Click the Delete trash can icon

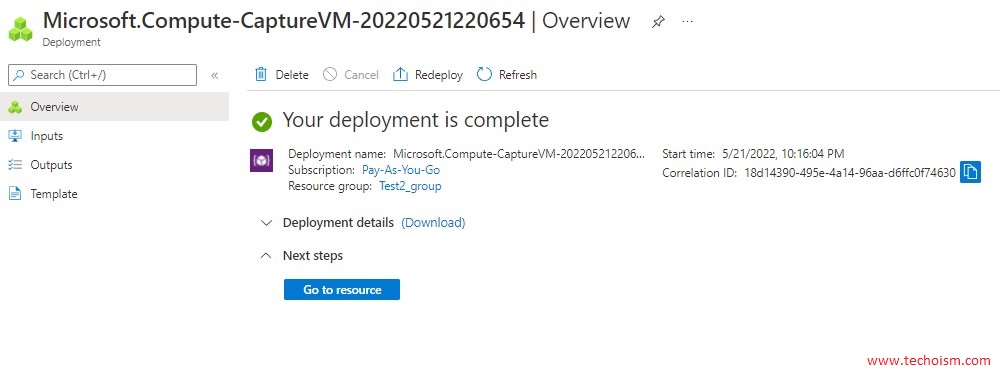coord(261,75)
